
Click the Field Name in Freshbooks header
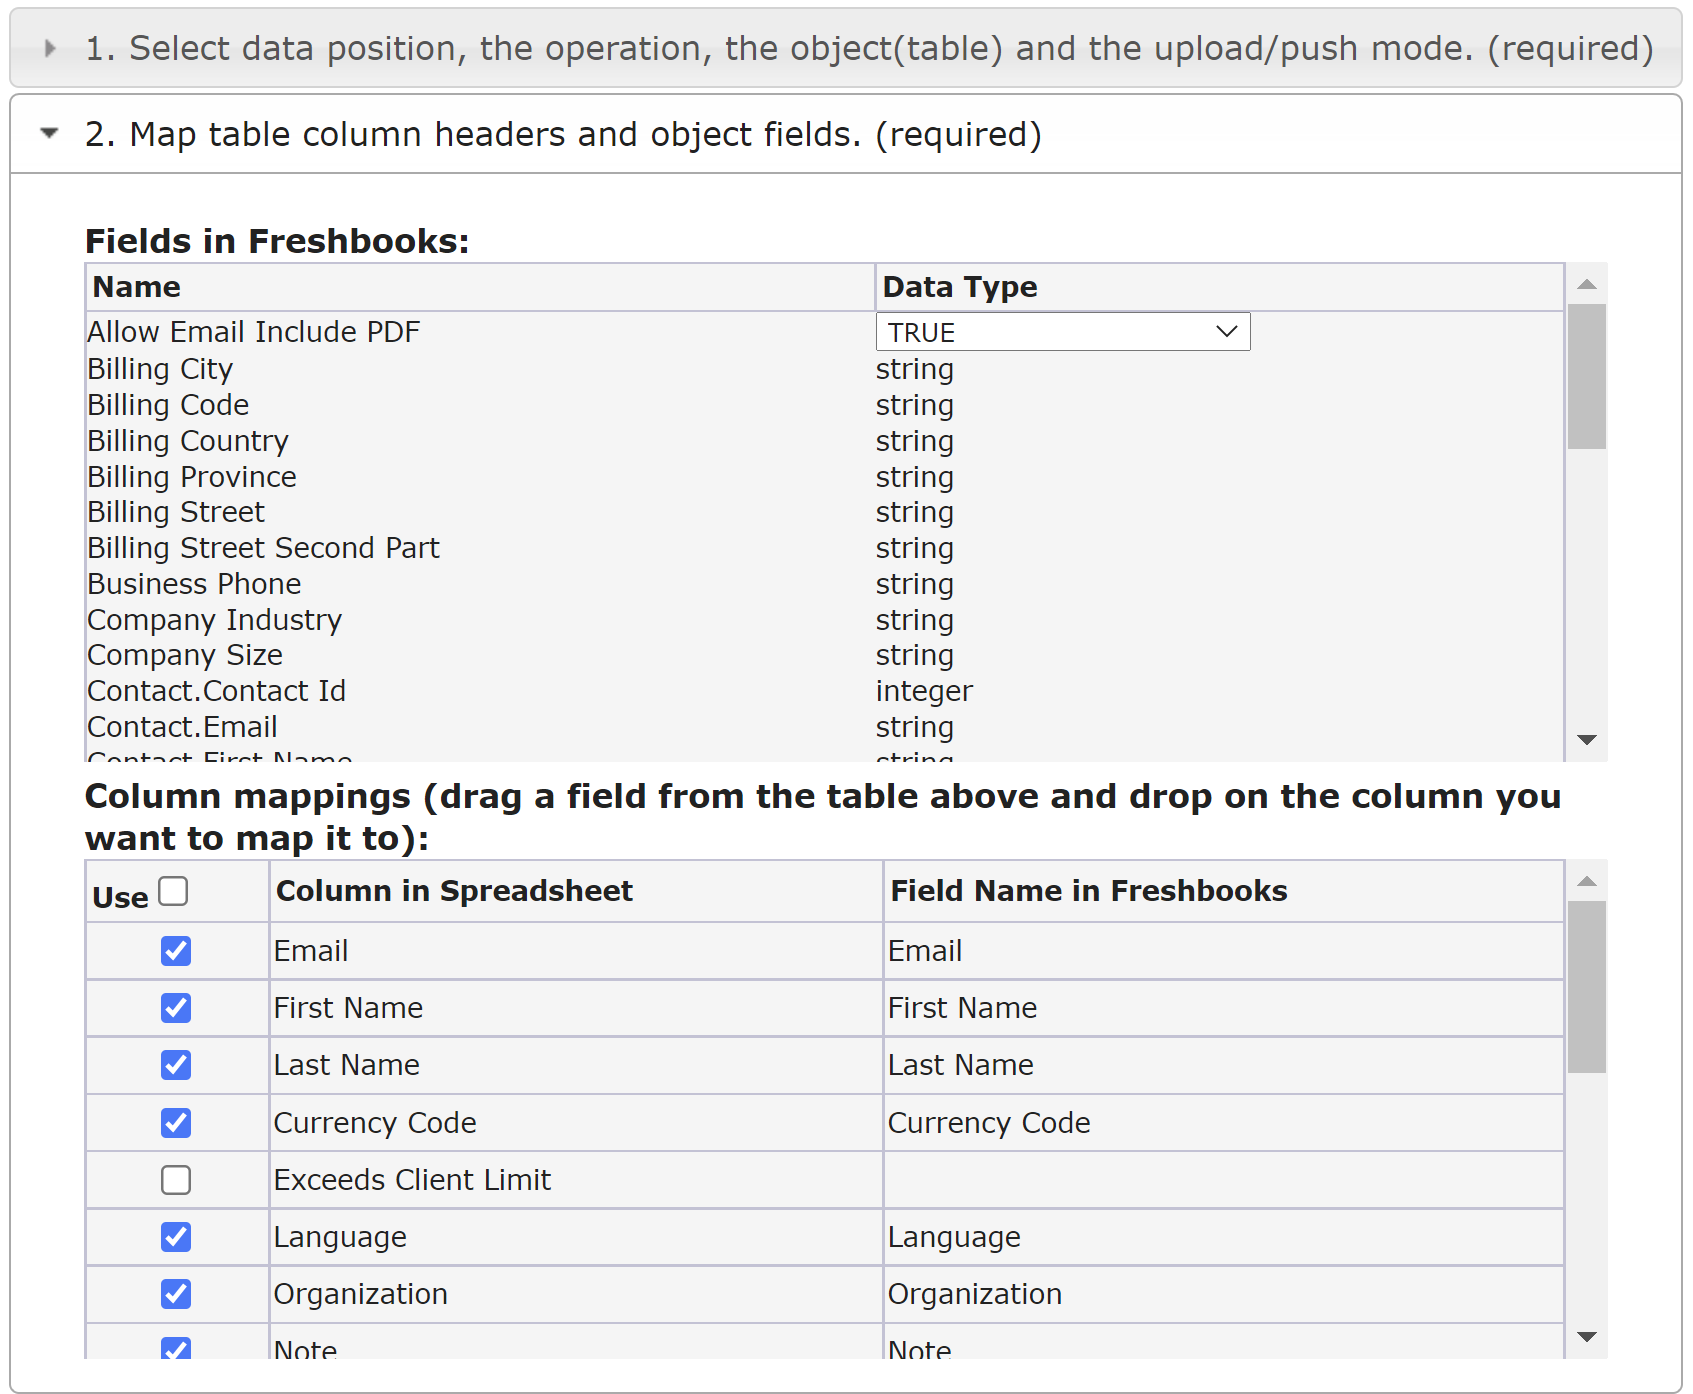[1224, 891]
